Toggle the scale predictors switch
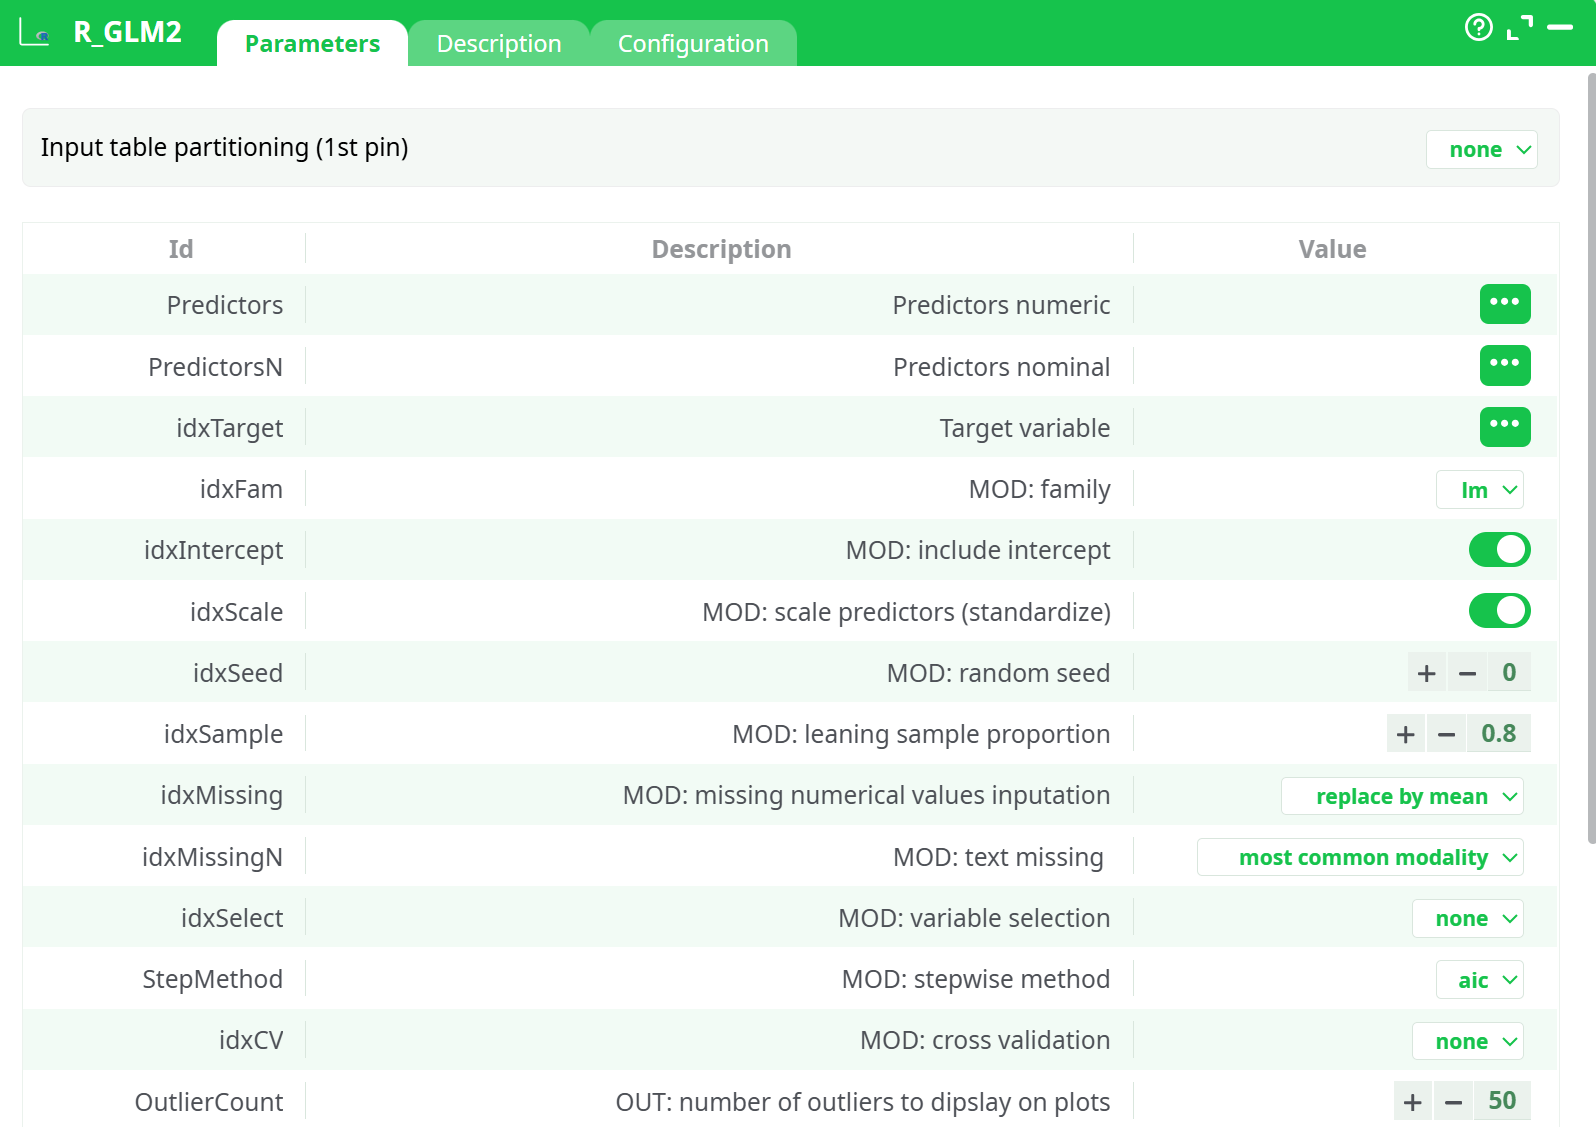1596x1127 pixels. click(1499, 611)
